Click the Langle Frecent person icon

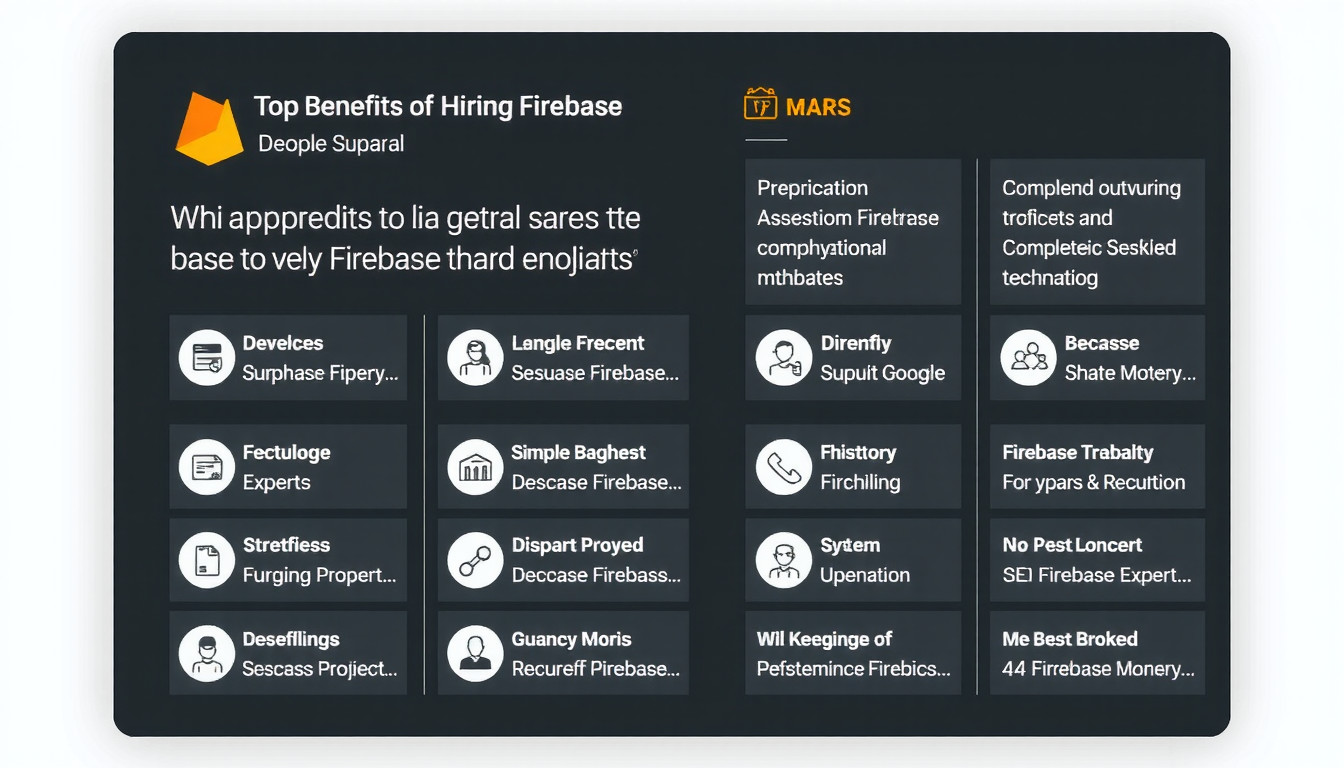point(475,358)
